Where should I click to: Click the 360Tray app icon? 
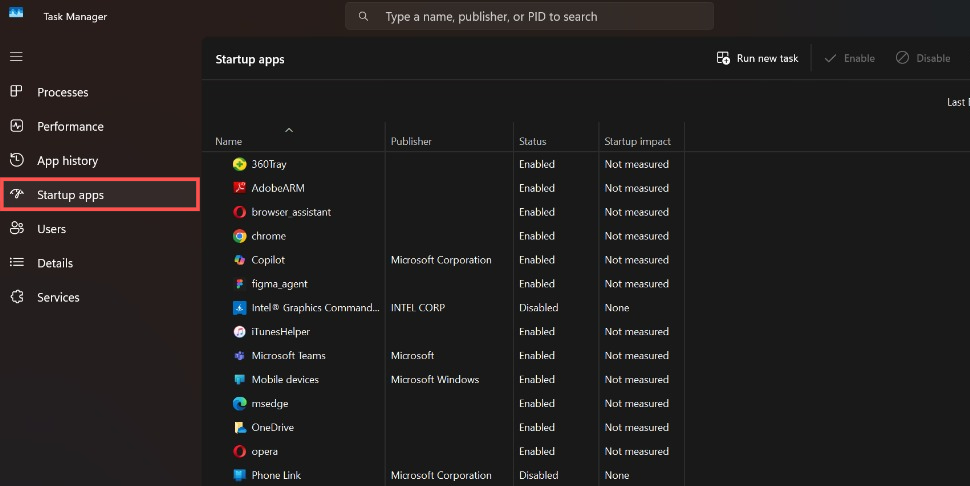(x=239, y=164)
